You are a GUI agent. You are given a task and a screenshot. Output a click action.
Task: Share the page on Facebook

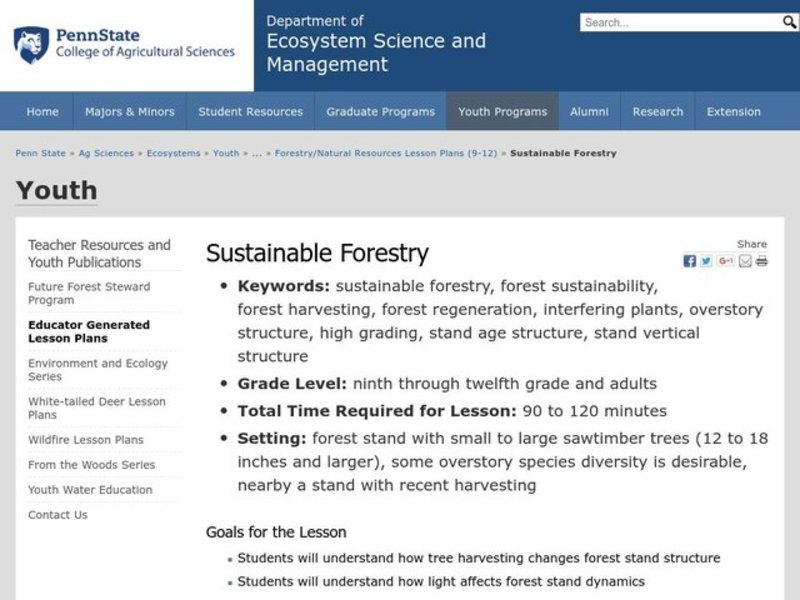689,261
